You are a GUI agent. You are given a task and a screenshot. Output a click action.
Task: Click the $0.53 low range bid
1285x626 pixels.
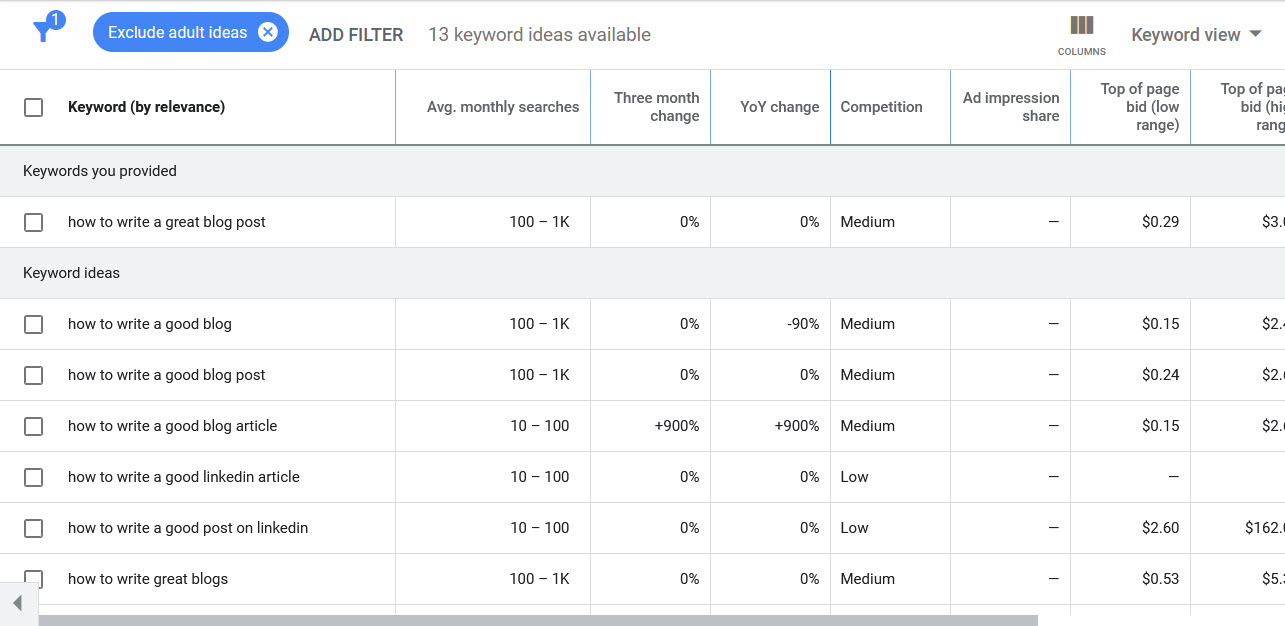[x=1160, y=579]
